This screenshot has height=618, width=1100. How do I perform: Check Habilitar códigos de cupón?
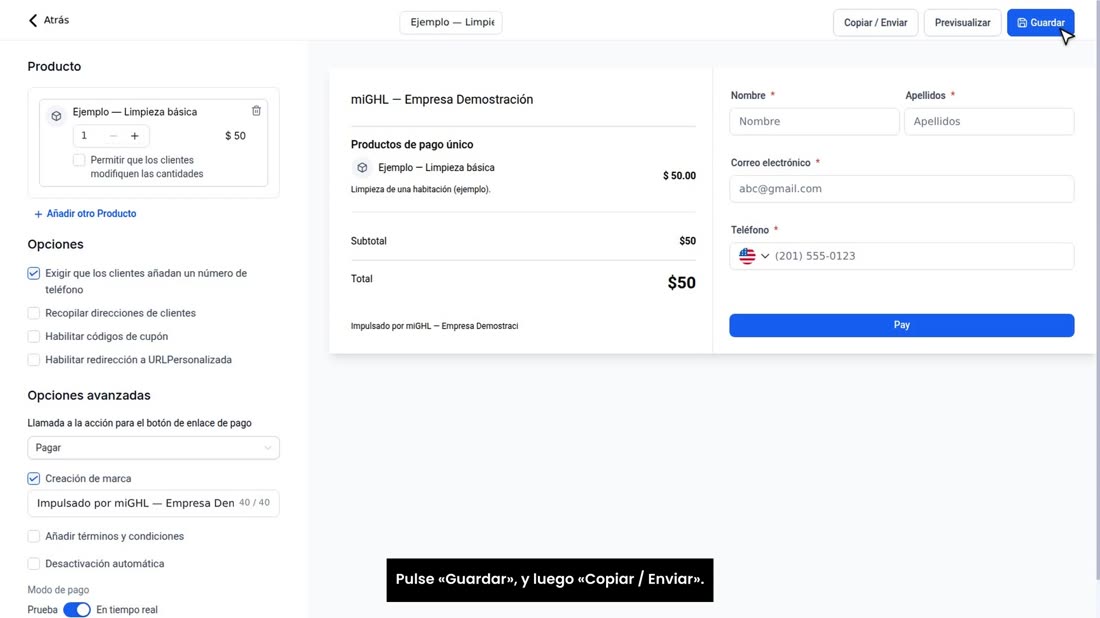[34, 337]
